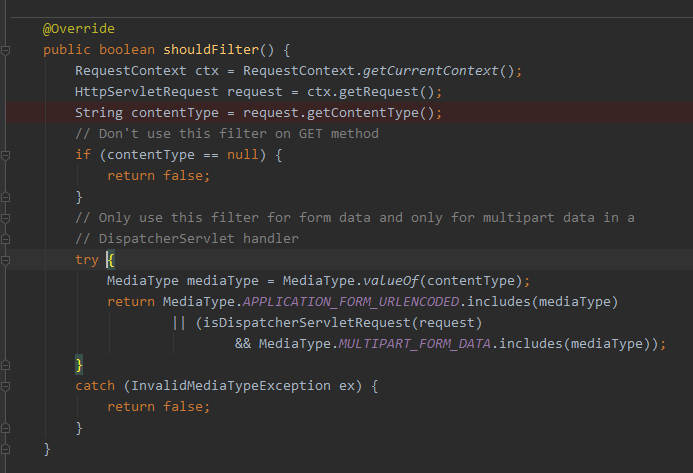This screenshot has height=473, width=693.
Task: Collapse the catch InvalidMediaTypeException block
Action: coord(6,385)
